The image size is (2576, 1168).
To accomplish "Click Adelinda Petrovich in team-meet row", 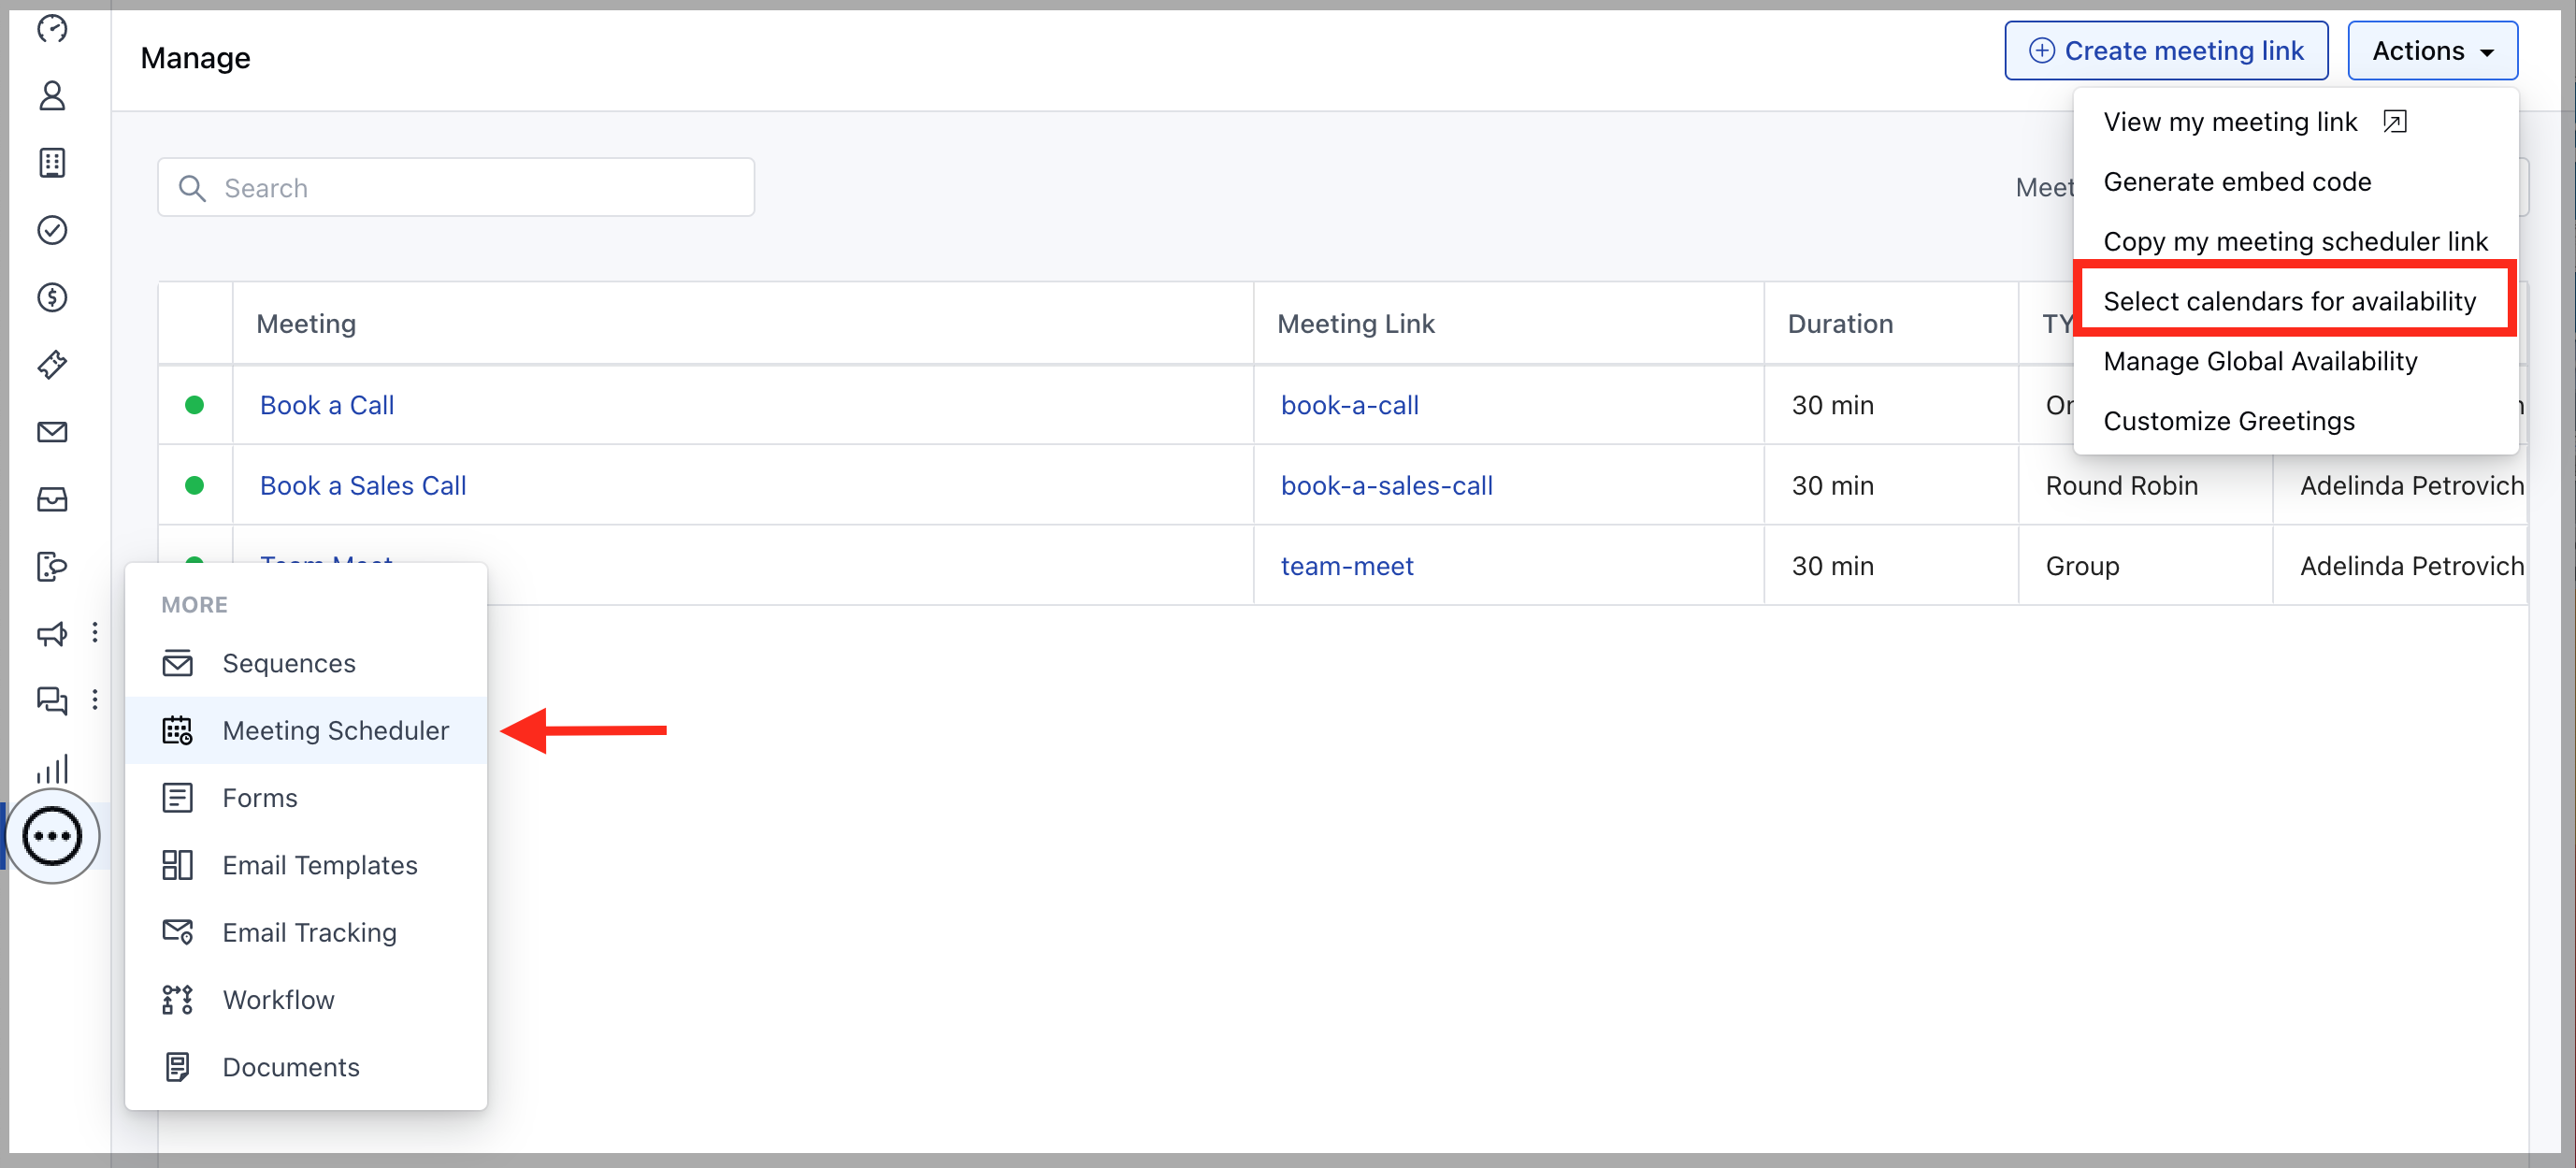I will pyautogui.click(x=2411, y=566).
